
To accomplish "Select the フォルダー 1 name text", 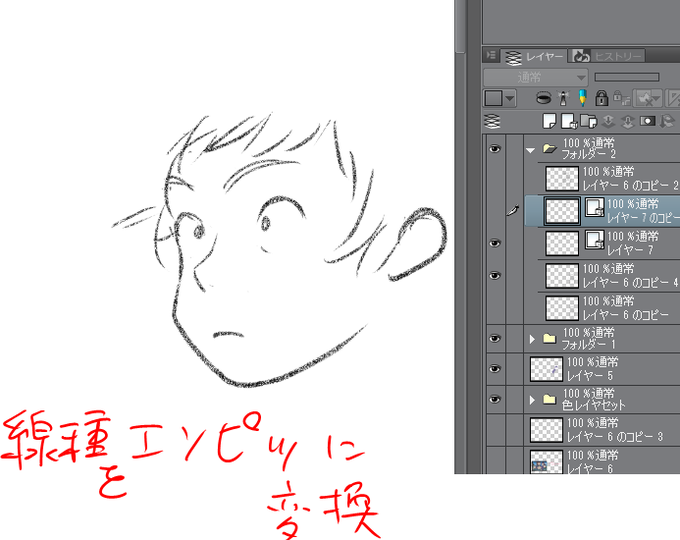I will tap(589, 345).
